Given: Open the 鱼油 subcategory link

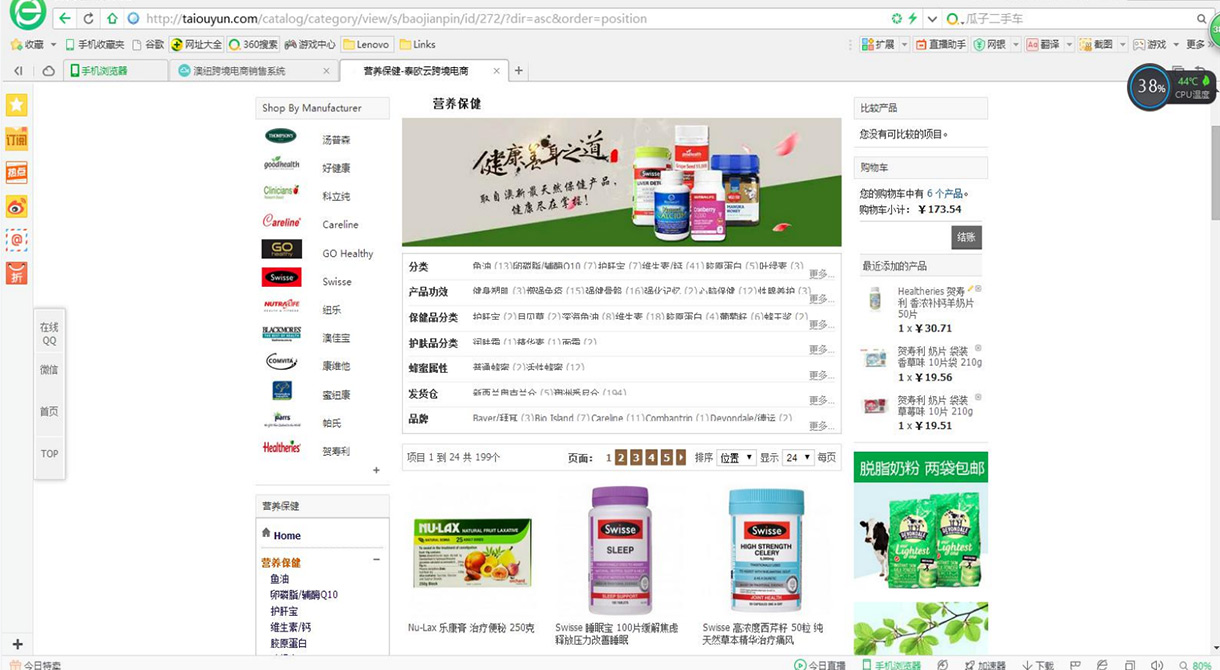Looking at the screenshot, I should point(280,579).
